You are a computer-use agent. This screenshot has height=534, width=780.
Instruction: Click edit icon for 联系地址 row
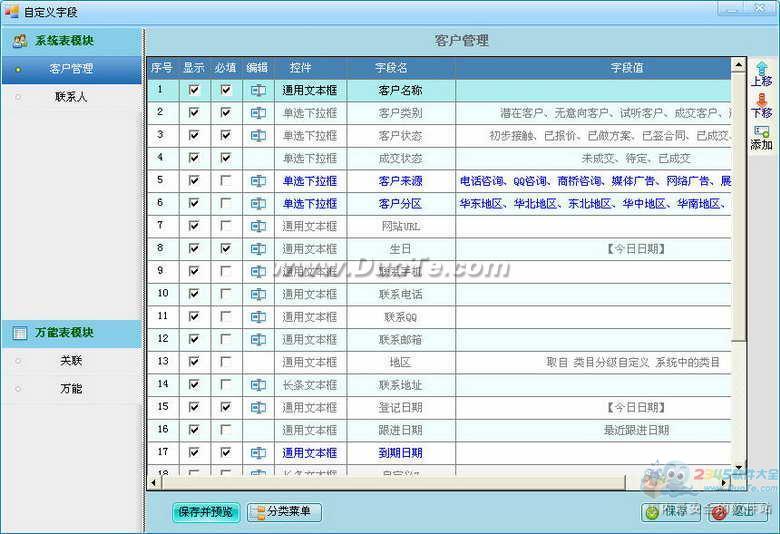point(258,385)
